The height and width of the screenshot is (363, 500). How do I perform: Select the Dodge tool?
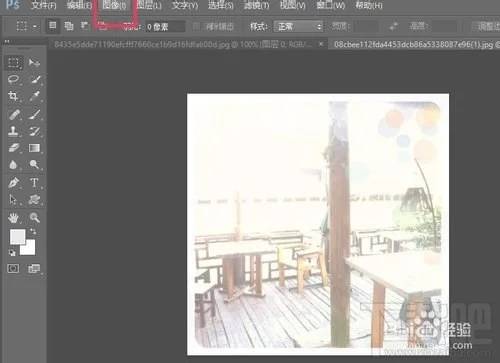pyautogui.click(x=34, y=165)
